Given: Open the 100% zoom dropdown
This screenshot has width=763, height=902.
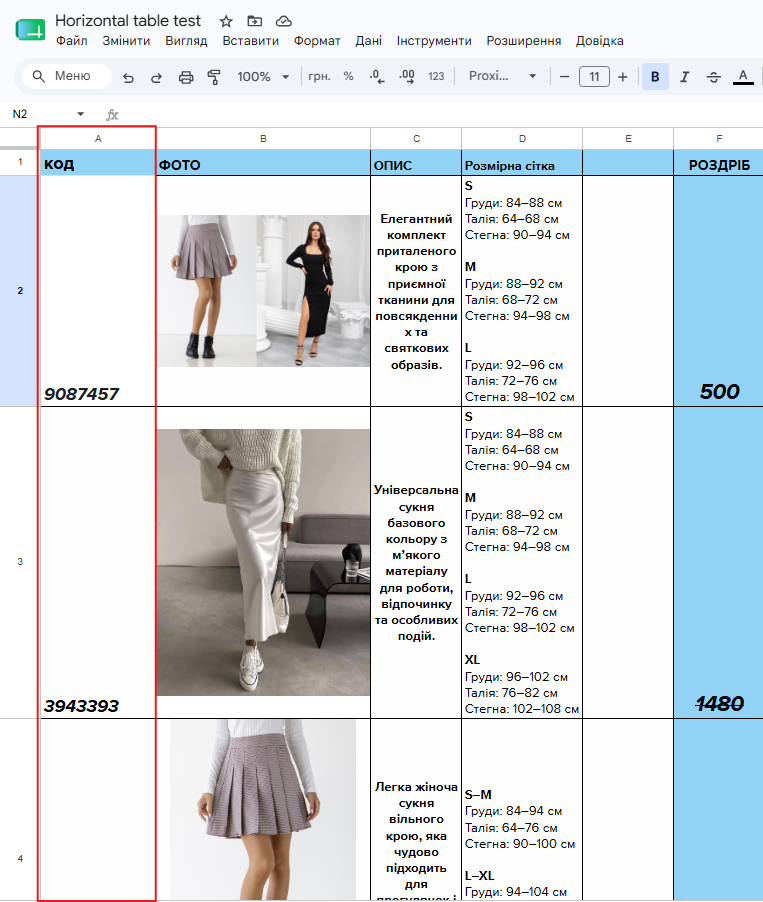Looking at the screenshot, I should pos(264,77).
